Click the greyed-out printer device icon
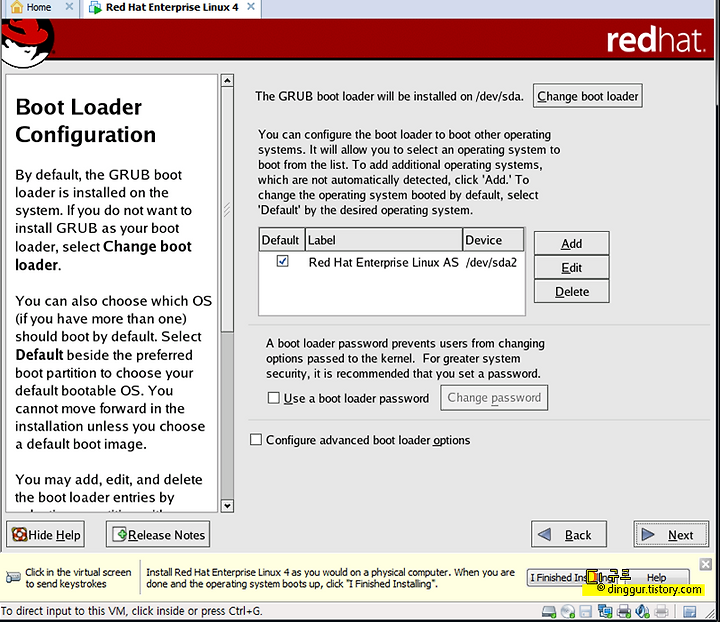Screen dimensions: 720x622 [x=661, y=611]
